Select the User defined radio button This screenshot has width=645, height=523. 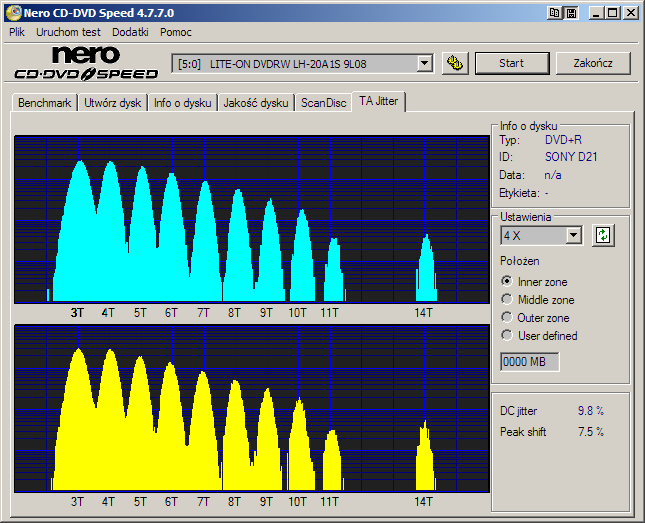pos(507,335)
